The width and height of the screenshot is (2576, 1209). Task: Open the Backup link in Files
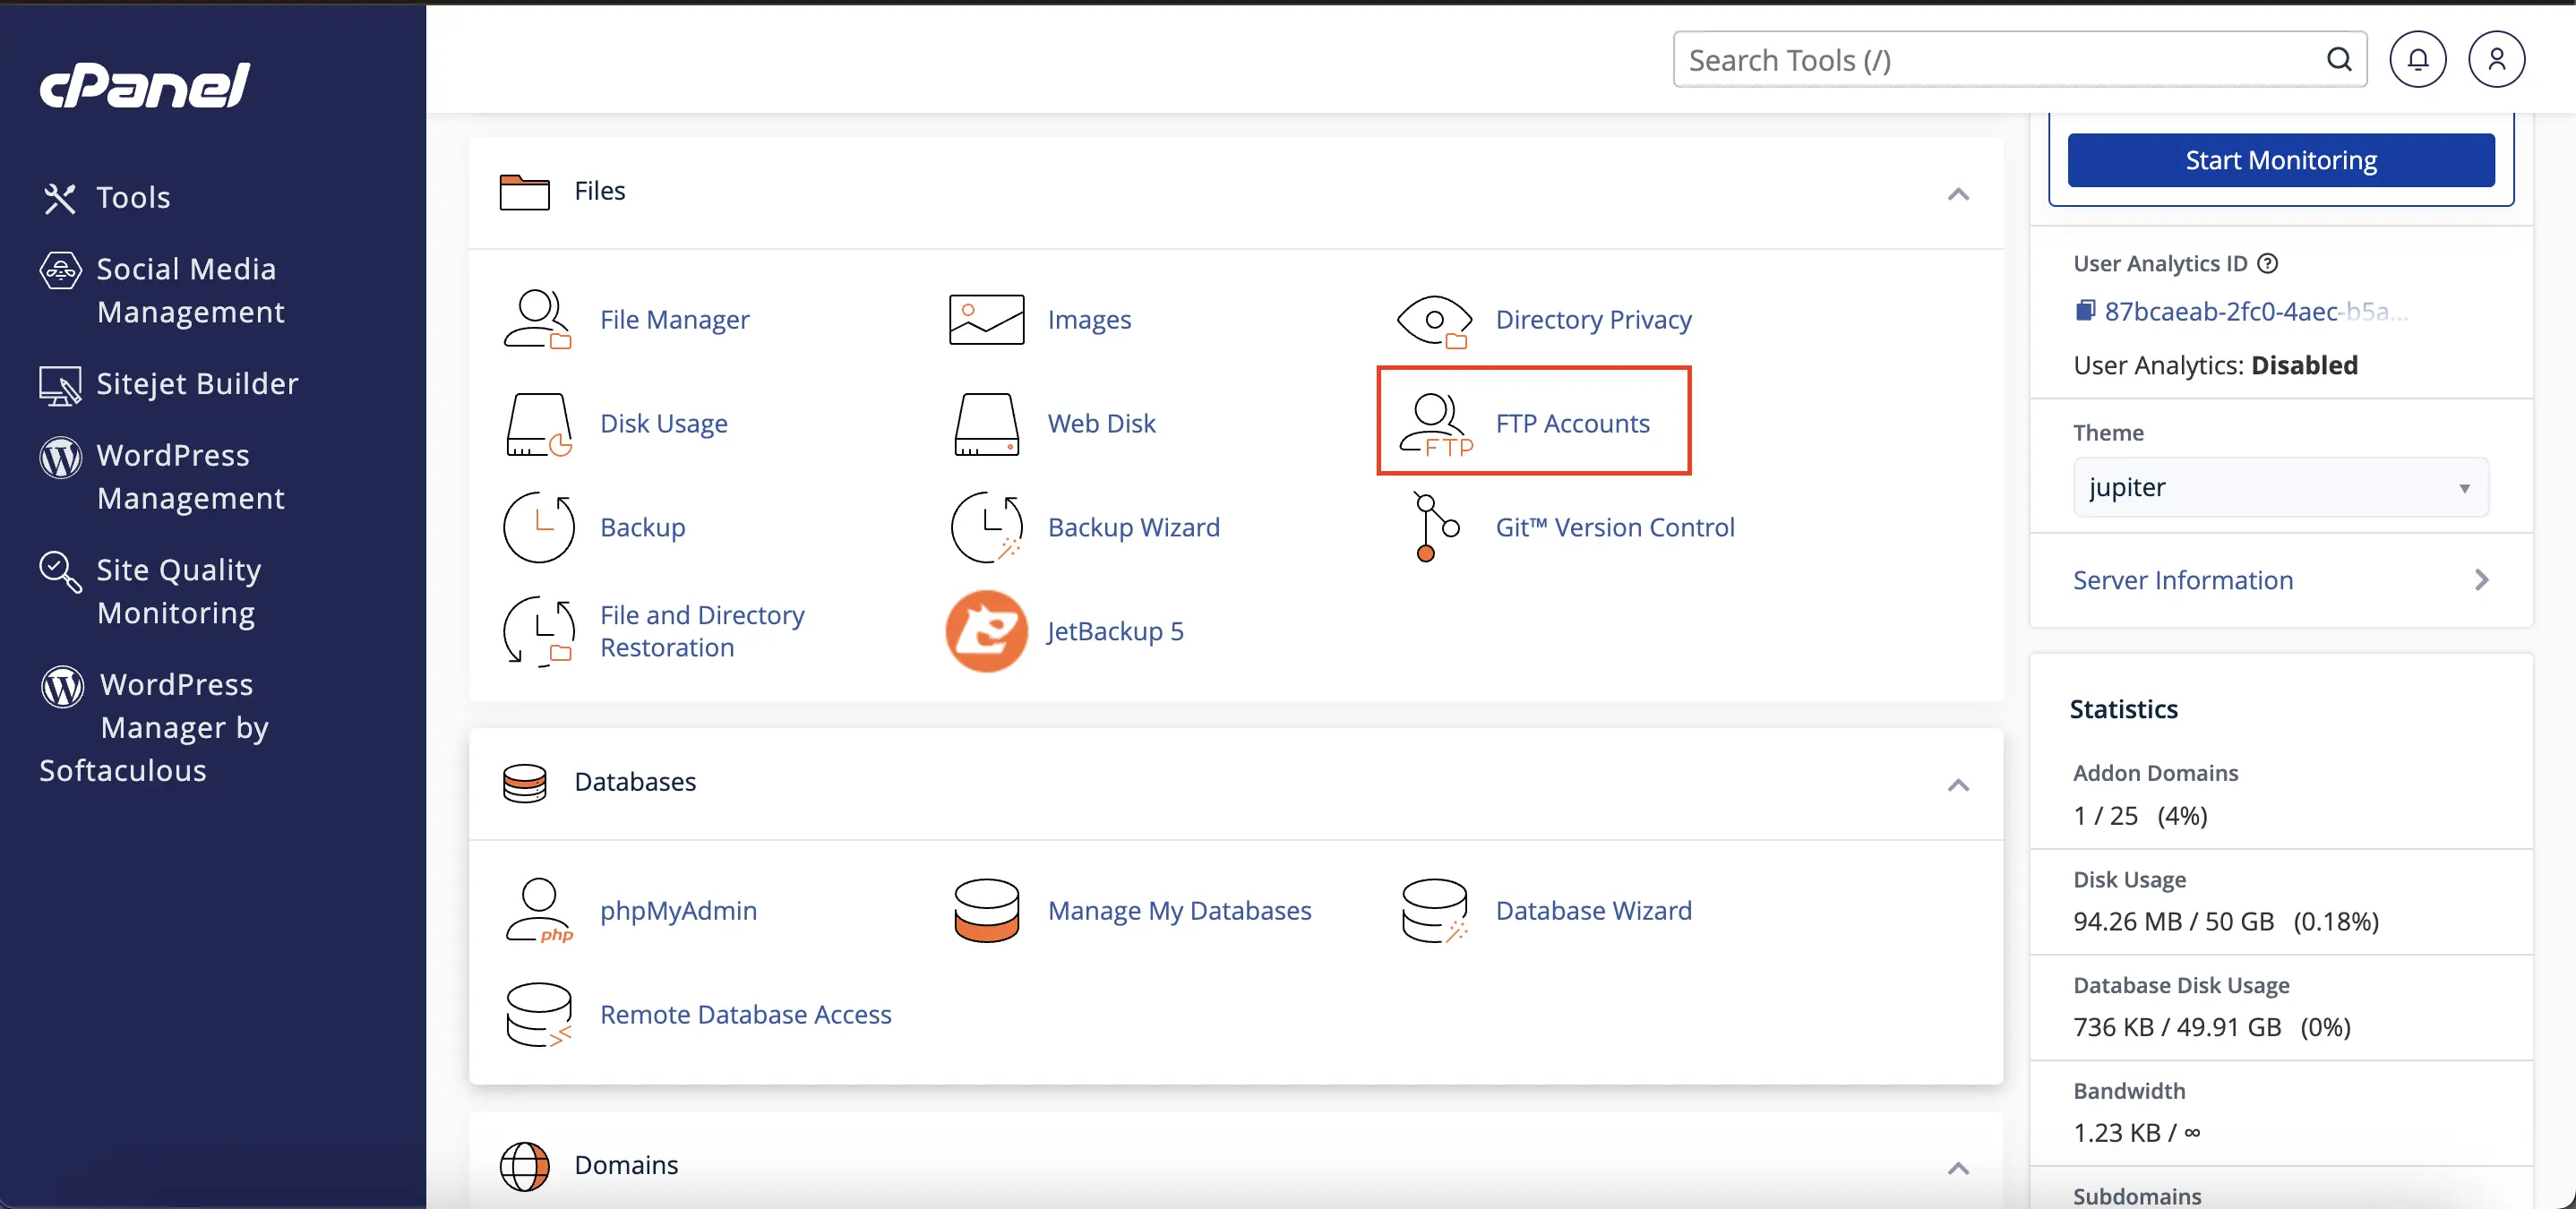642,527
